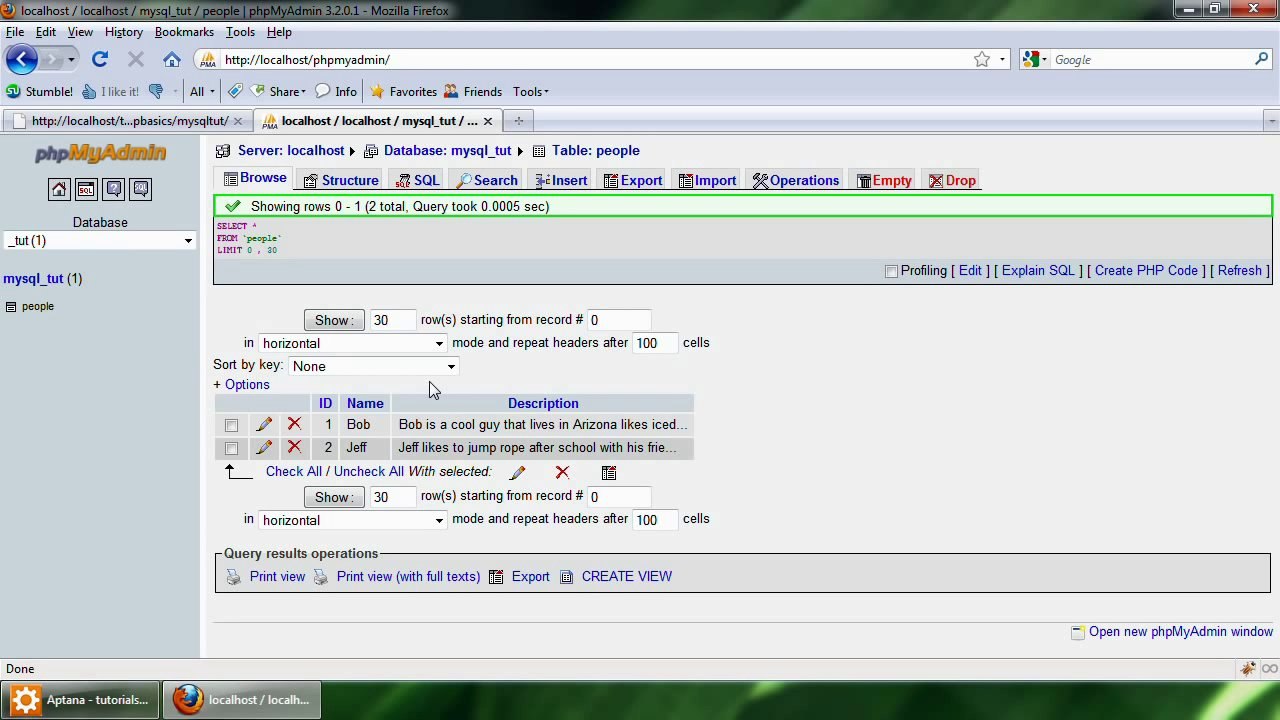Screen dimensions: 1280x720
Task: Open SQL query window icon in sidebar
Action: tap(86, 189)
